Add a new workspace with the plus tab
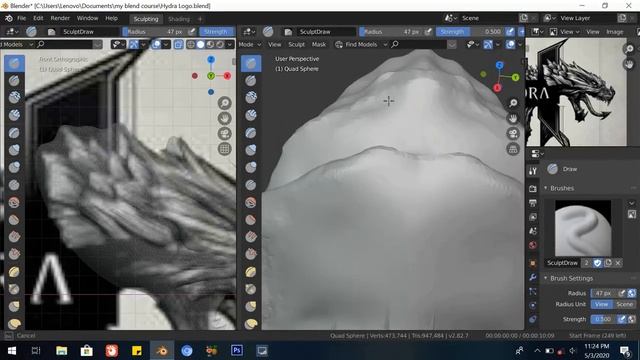The height and width of the screenshot is (360, 640). [x=200, y=19]
